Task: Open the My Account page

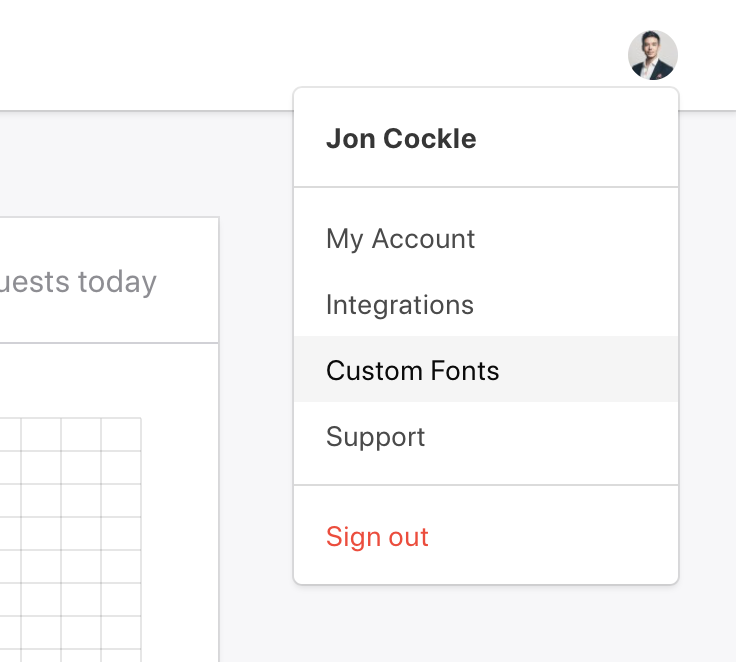Action: pyautogui.click(x=400, y=239)
